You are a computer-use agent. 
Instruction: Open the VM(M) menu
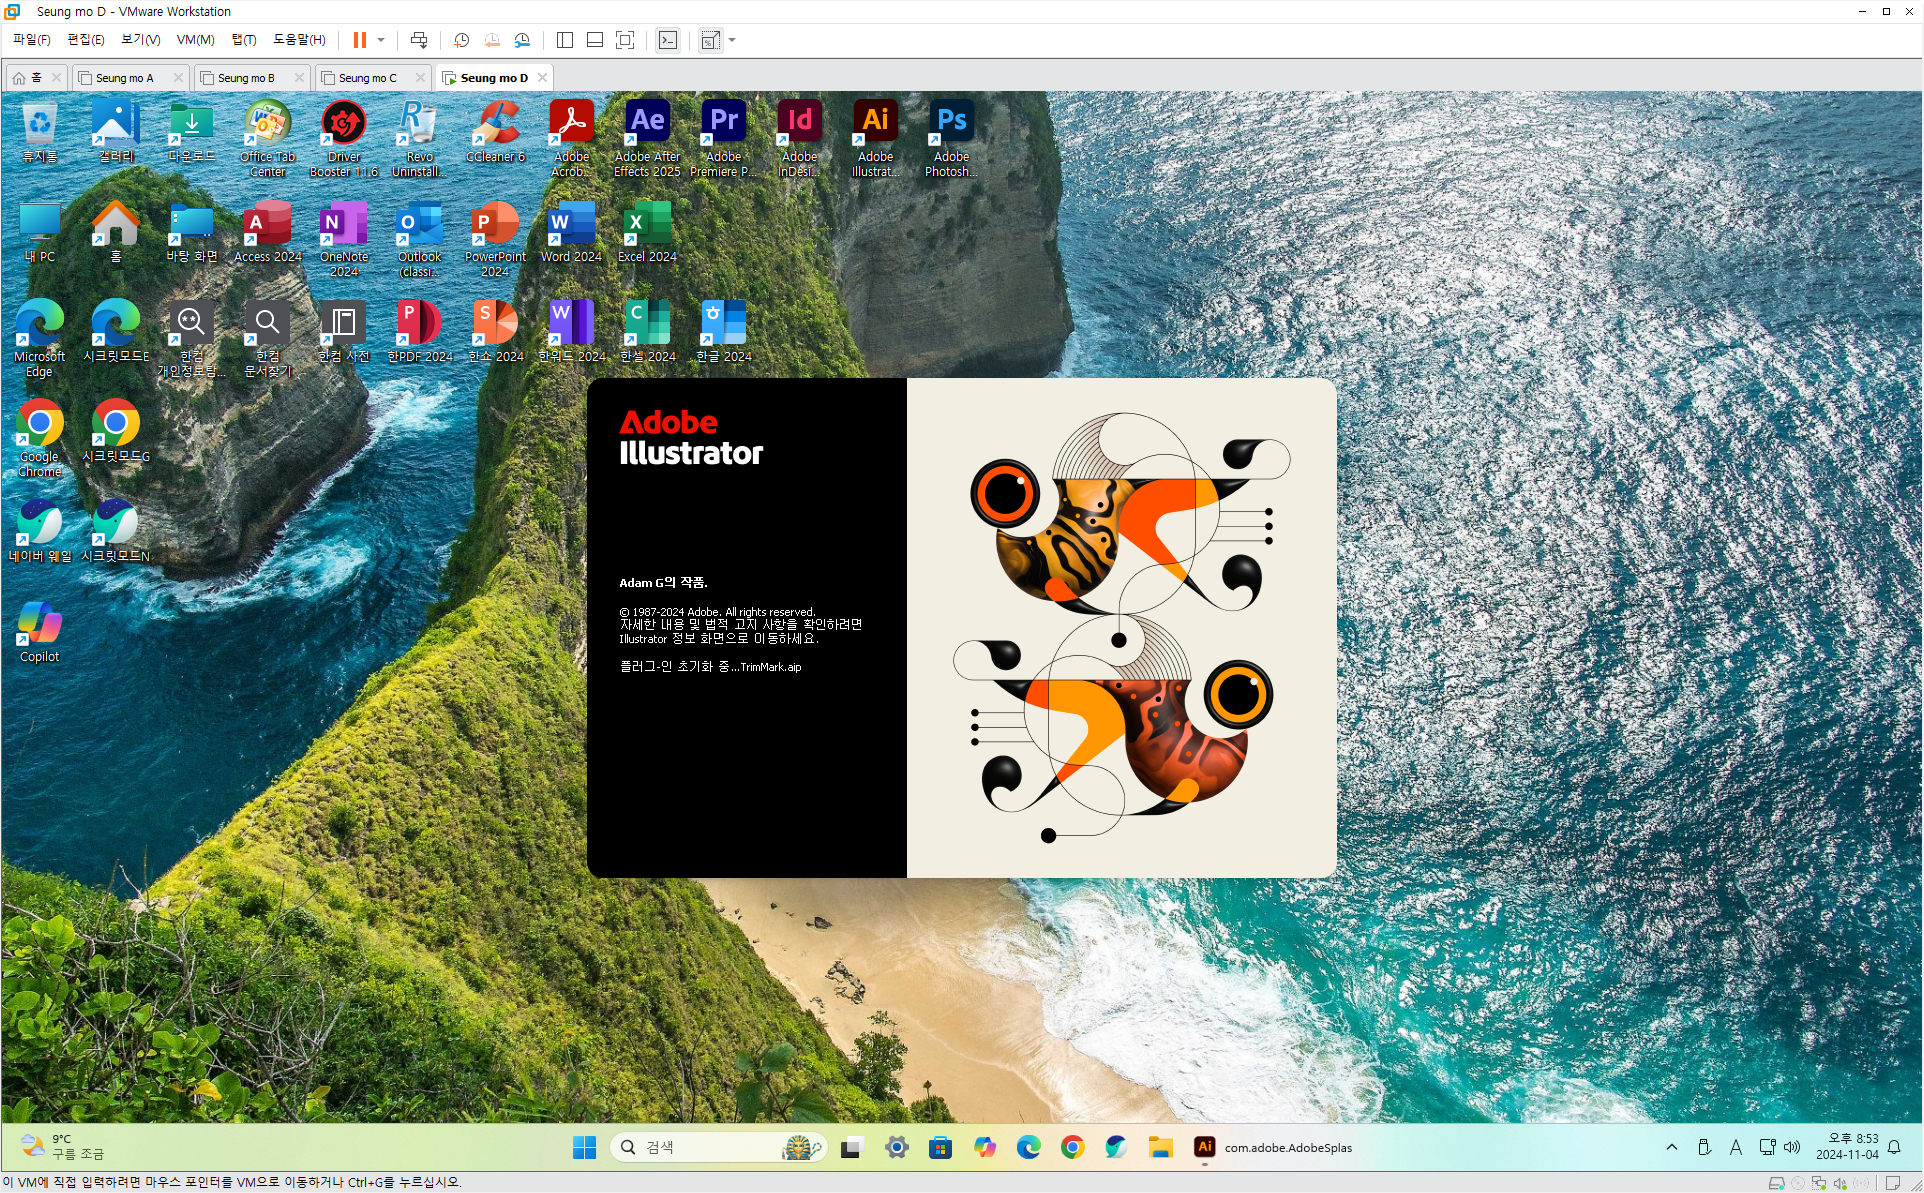195,40
